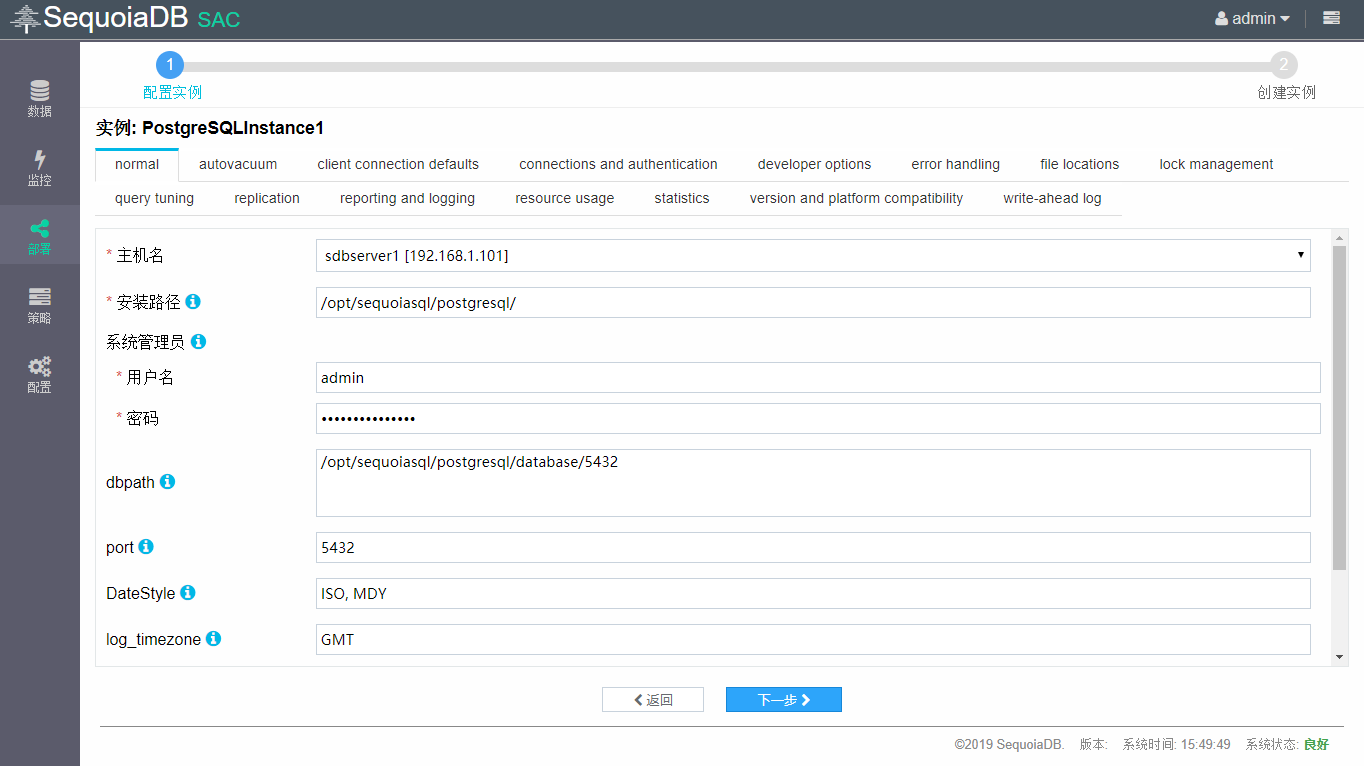
Task: Click the info icon next to log_timezone
Action: [213, 639]
